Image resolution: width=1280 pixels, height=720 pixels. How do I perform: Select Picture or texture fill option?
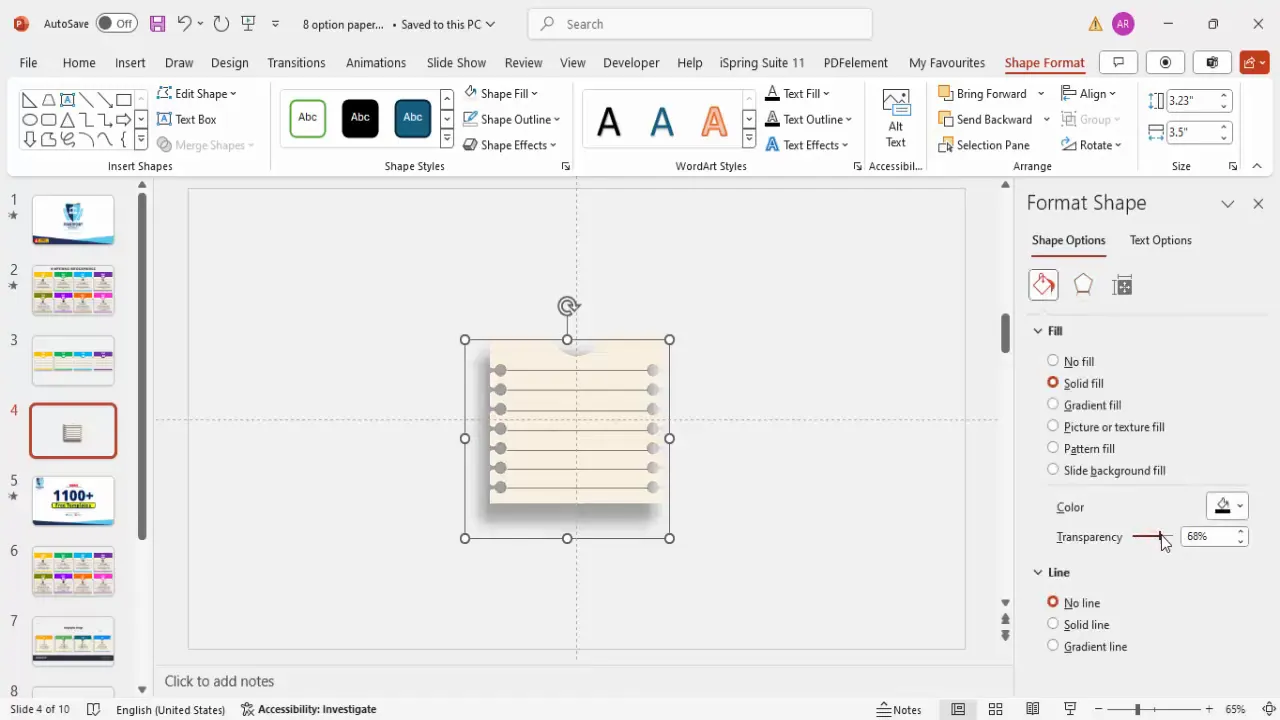(x=1053, y=427)
